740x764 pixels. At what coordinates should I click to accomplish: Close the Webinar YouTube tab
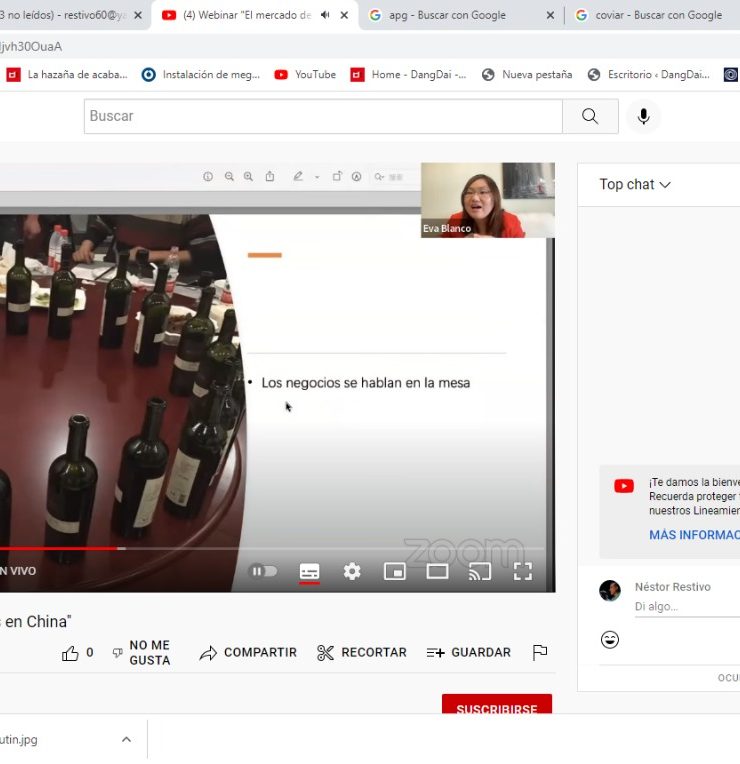pyautogui.click(x=344, y=15)
